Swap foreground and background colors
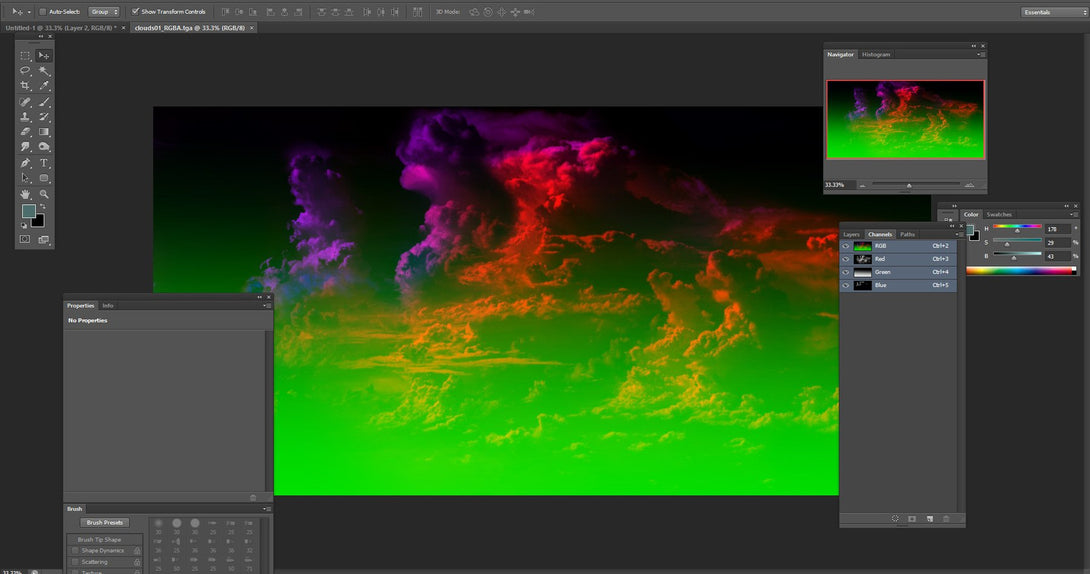Viewport: 1090px width, 574px height. [x=43, y=207]
